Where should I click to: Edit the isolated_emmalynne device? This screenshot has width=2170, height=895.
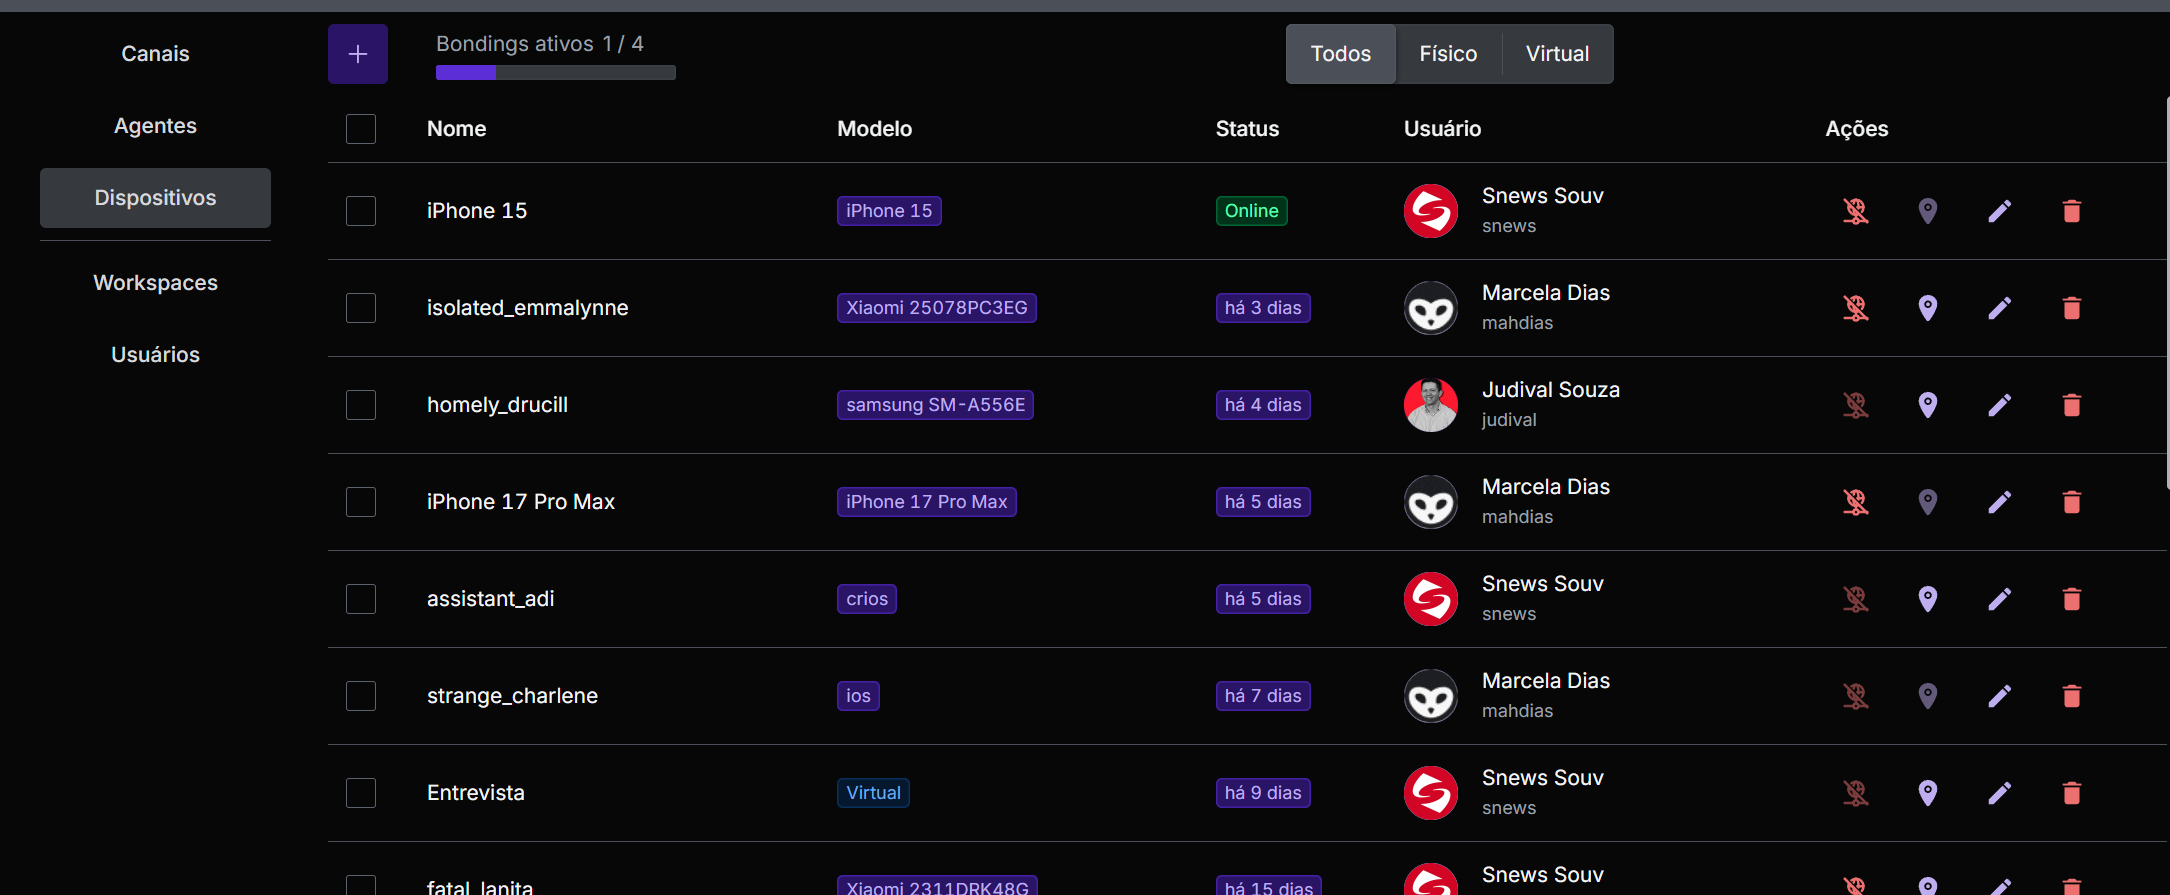click(2000, 308)
